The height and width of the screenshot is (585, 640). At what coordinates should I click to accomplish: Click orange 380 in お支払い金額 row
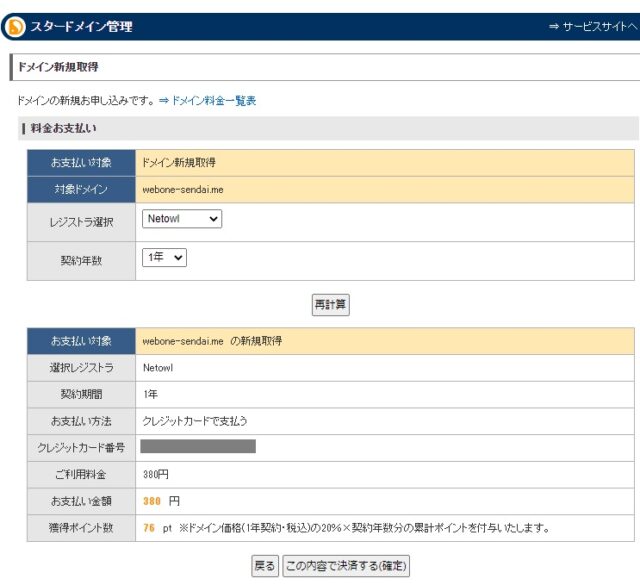(152, 501)
